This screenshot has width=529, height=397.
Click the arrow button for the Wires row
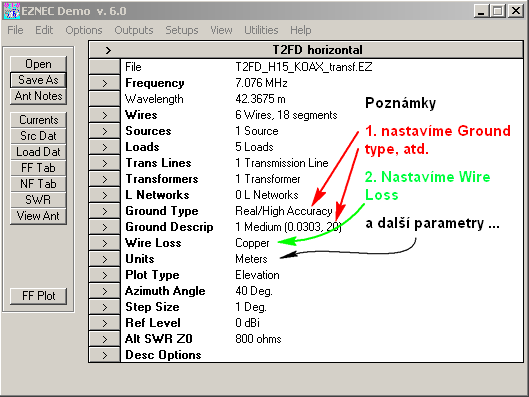[105, 115]
